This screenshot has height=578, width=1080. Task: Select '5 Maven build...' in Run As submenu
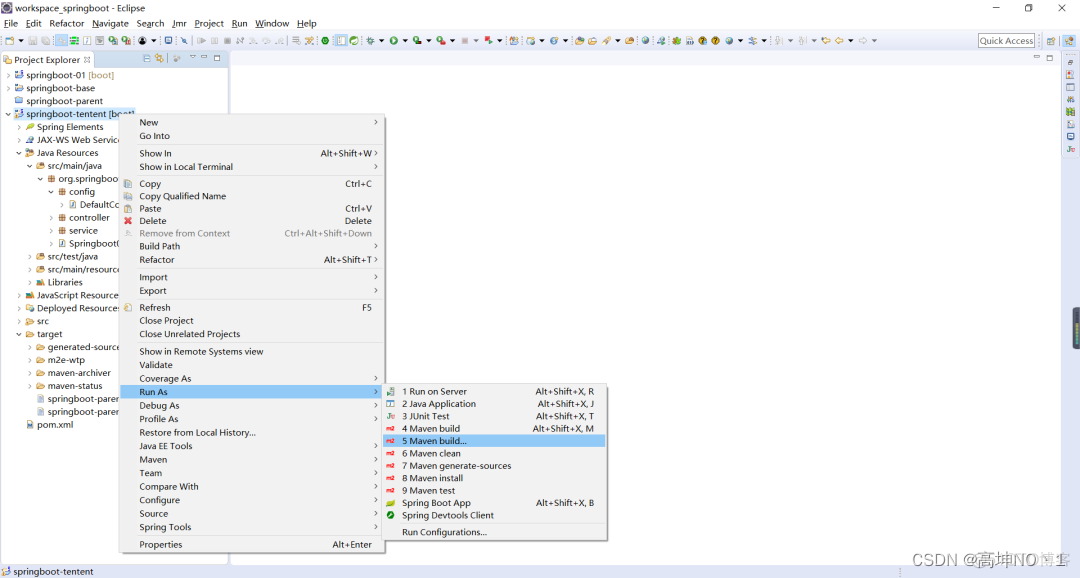click(x=495, y=441)
